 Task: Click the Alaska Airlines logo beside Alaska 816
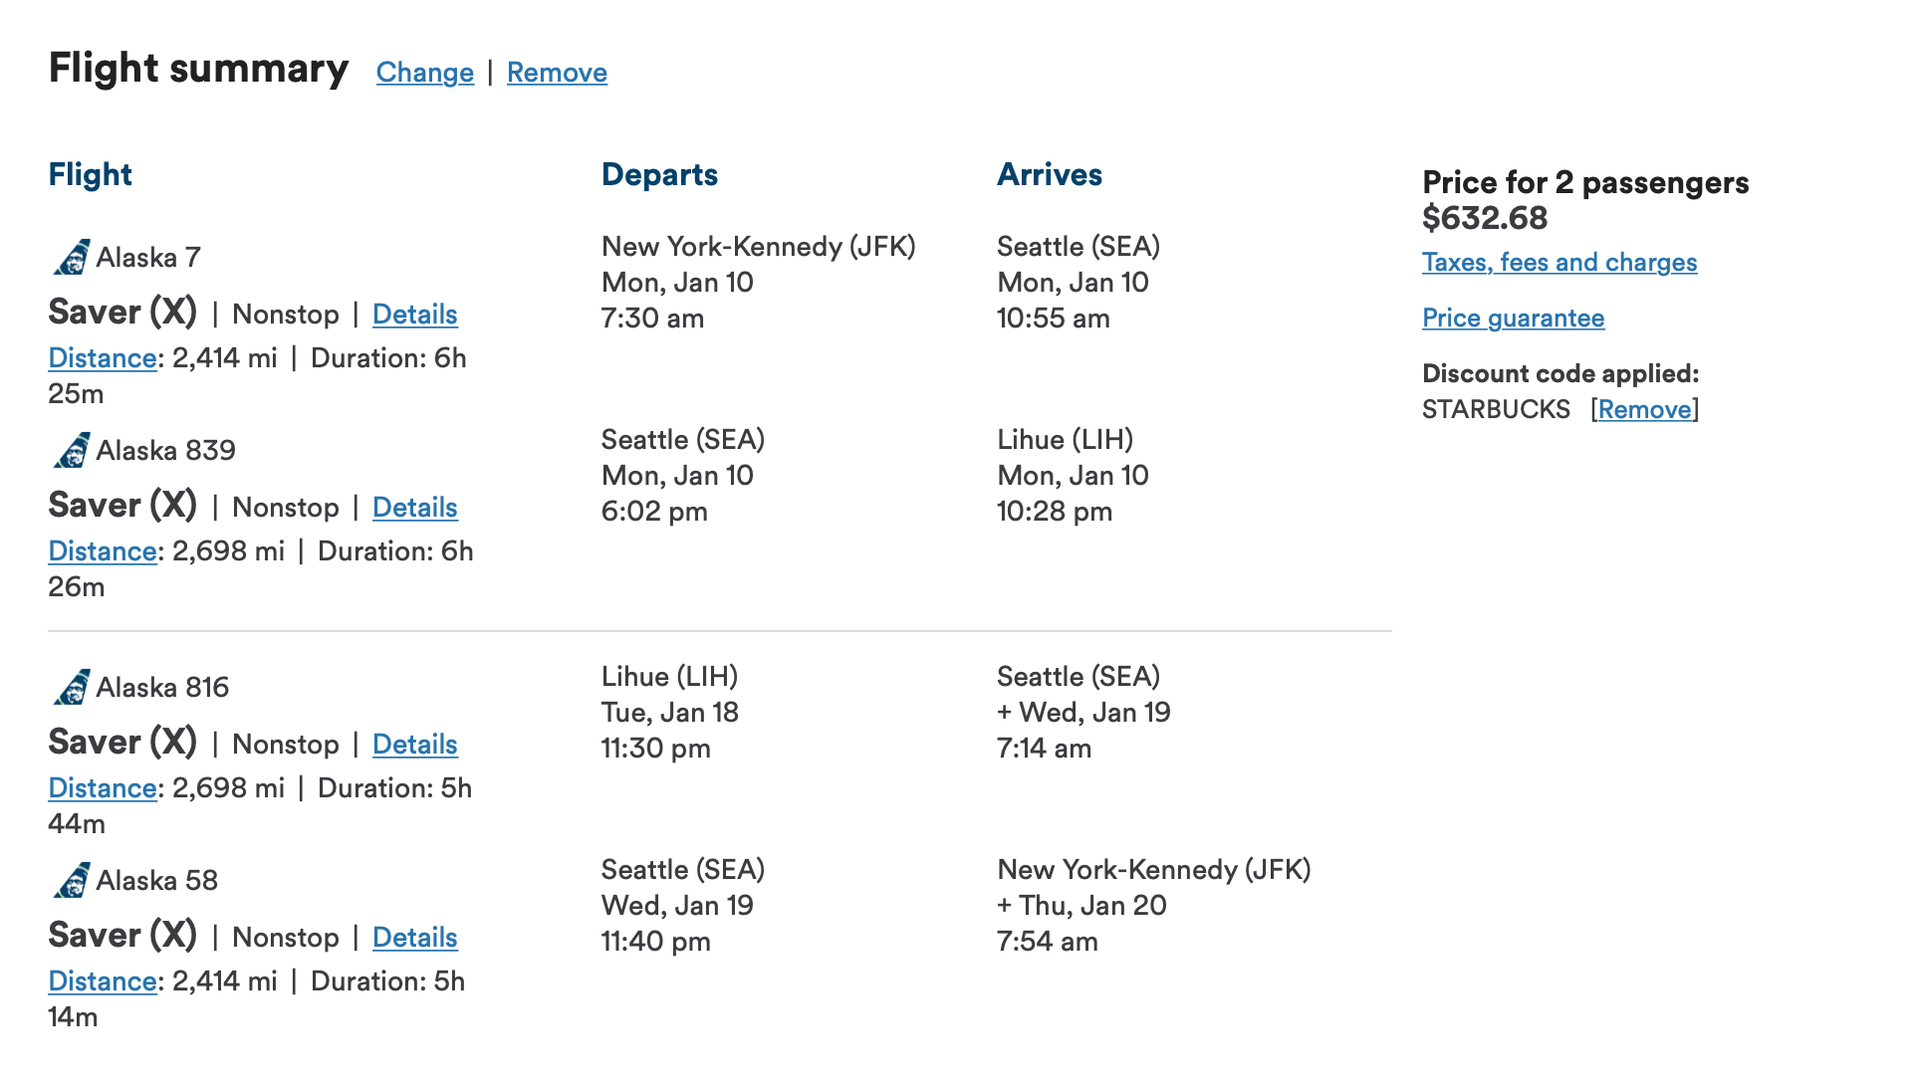pos(70,687)
